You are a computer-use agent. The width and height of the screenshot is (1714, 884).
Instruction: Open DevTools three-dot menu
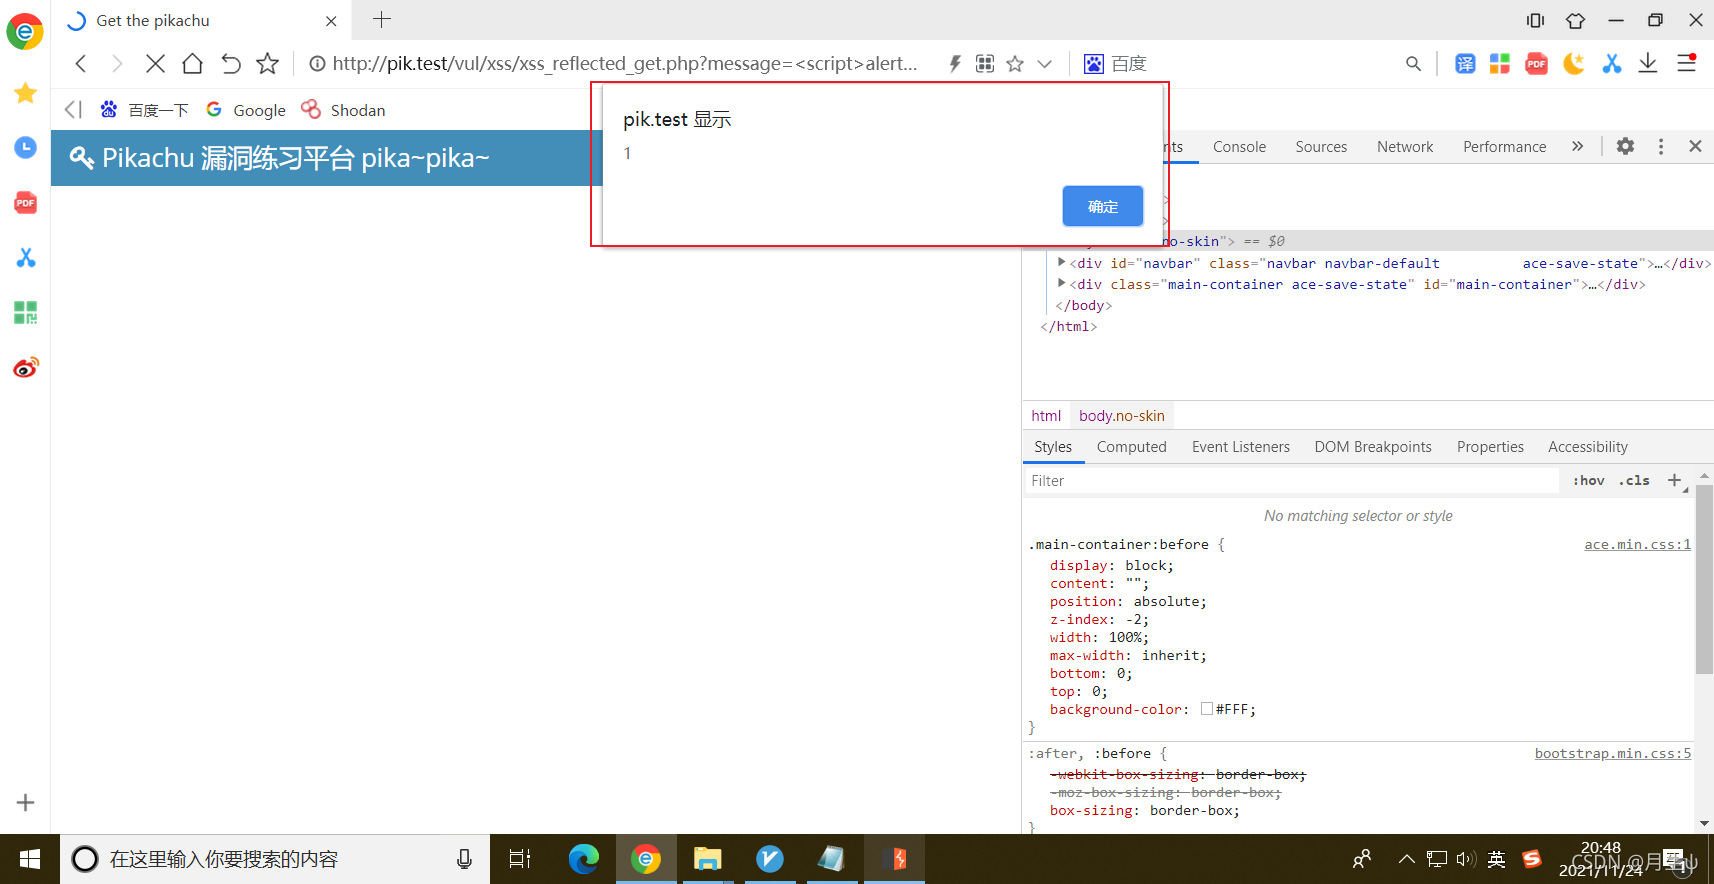[x=1661, y=146]
